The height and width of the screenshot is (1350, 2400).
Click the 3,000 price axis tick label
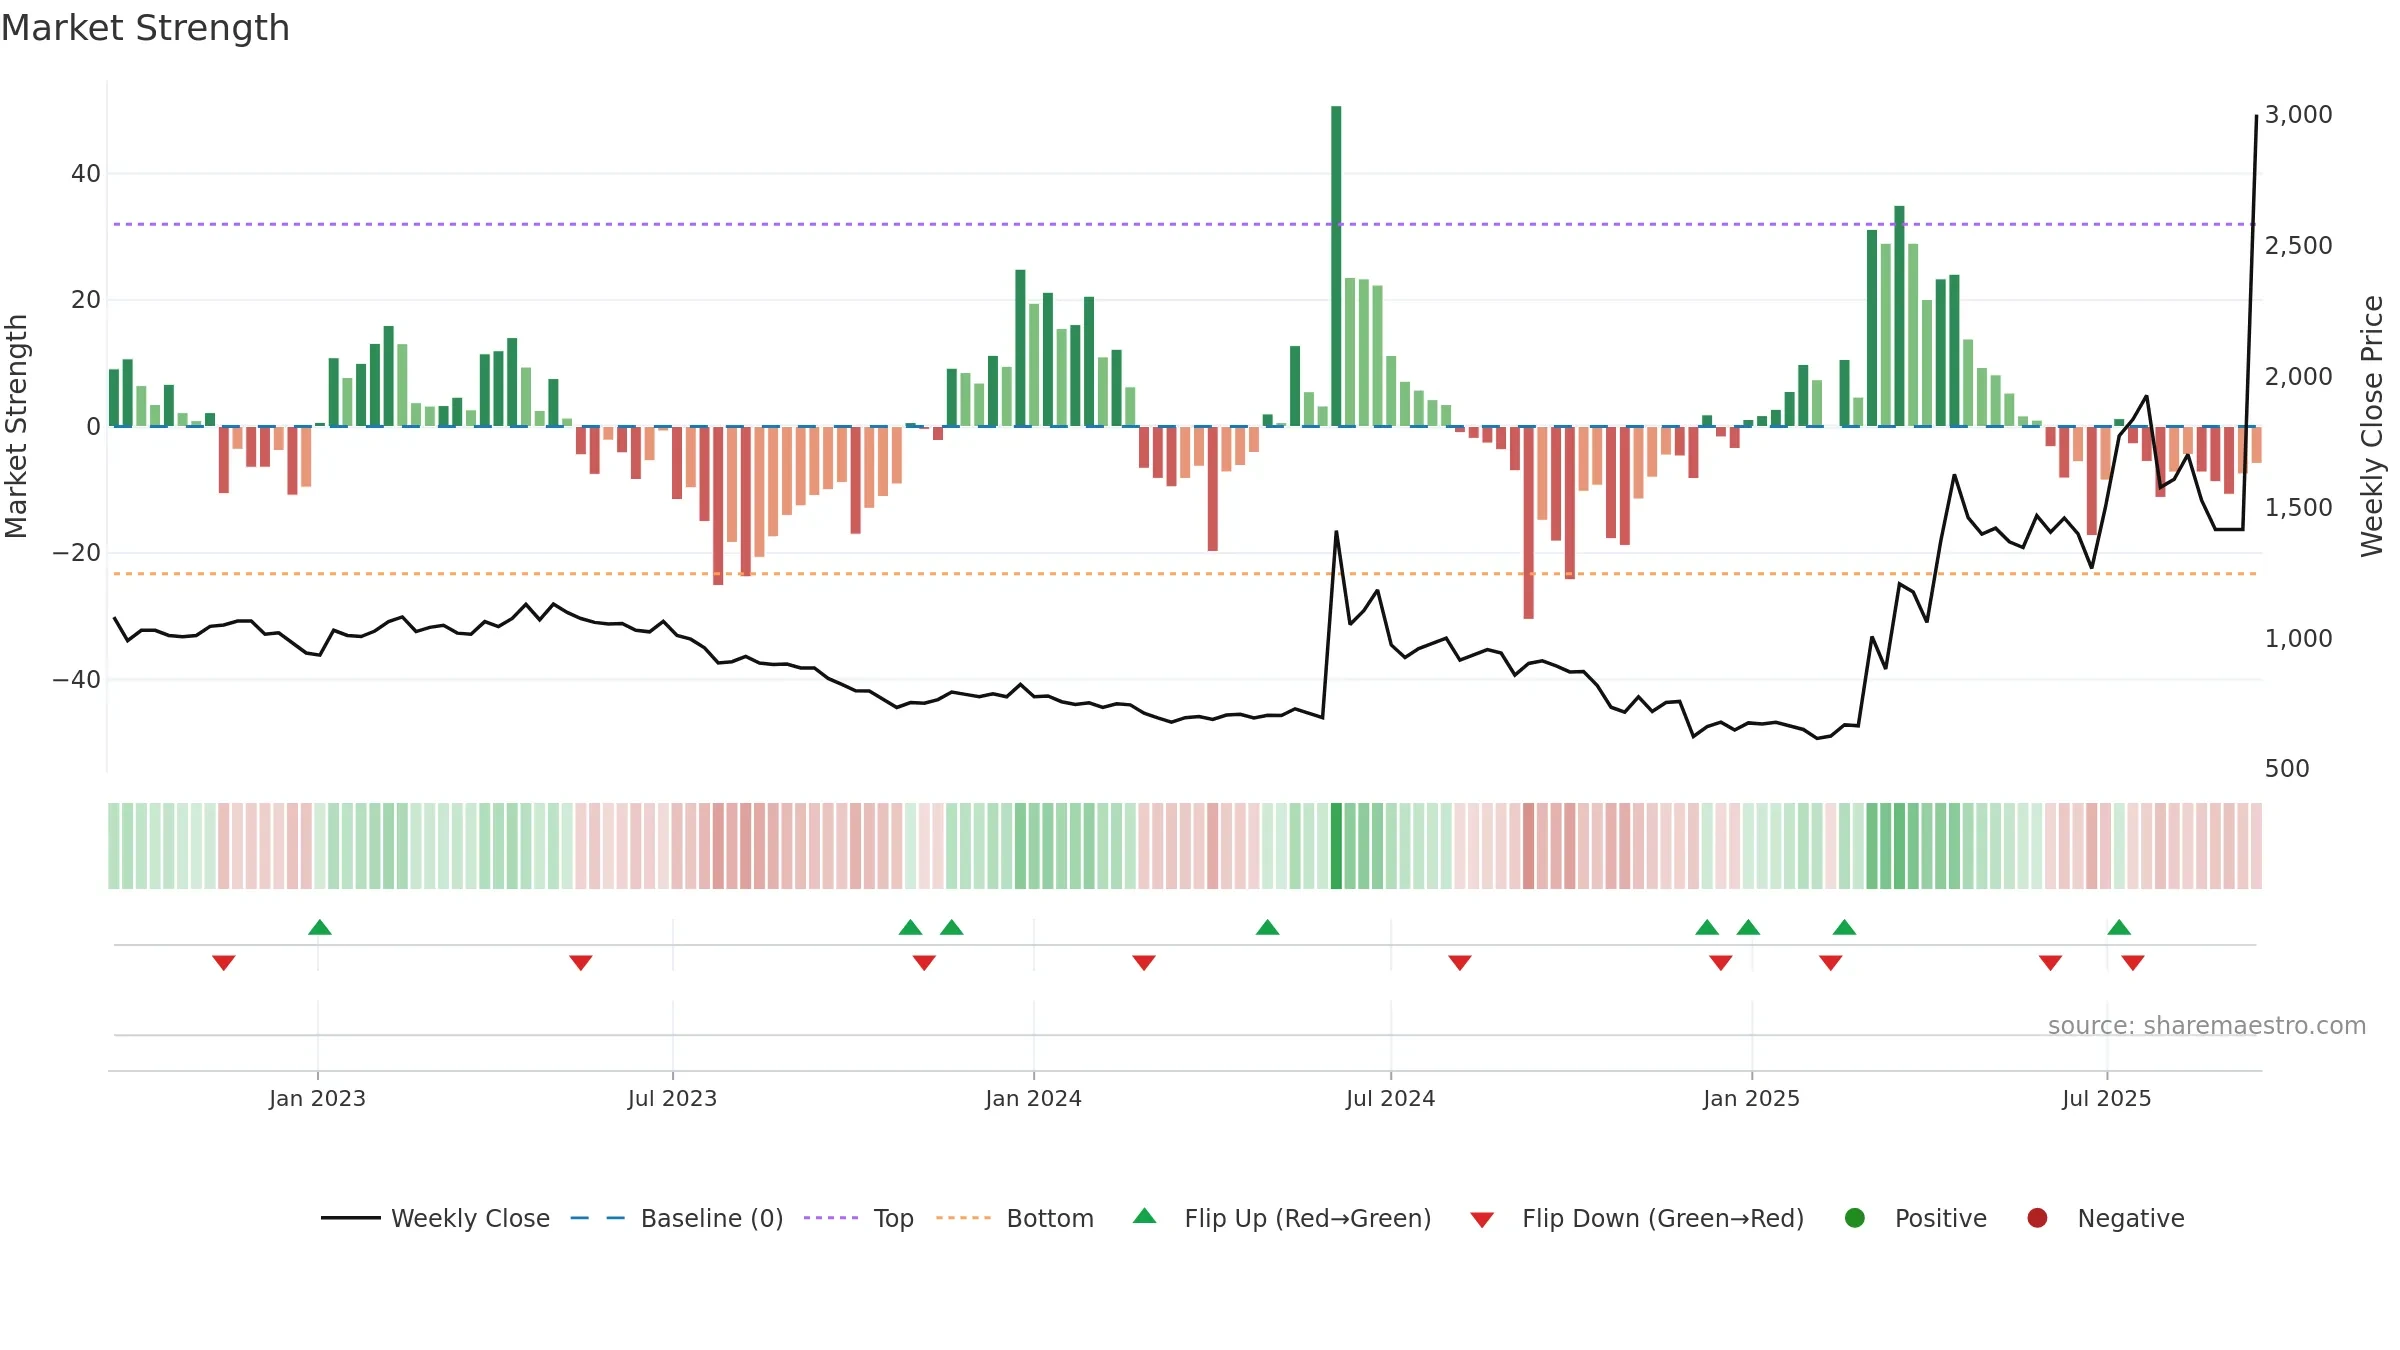[x=2299, y=115]
